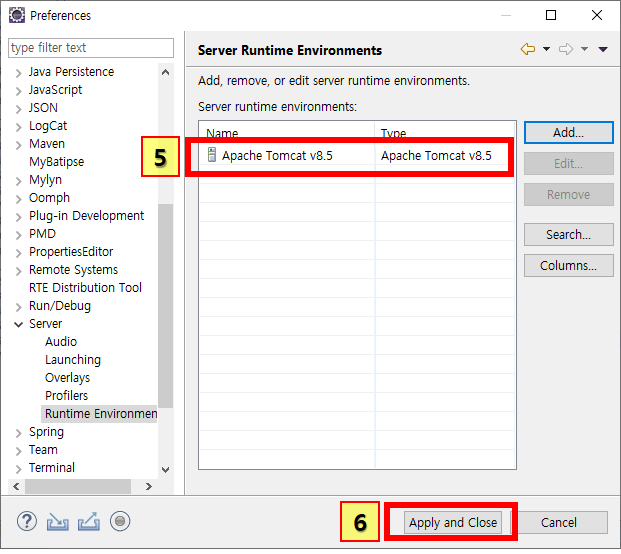
Task: Click the Help question mark icon
Action: click(27, 522)
